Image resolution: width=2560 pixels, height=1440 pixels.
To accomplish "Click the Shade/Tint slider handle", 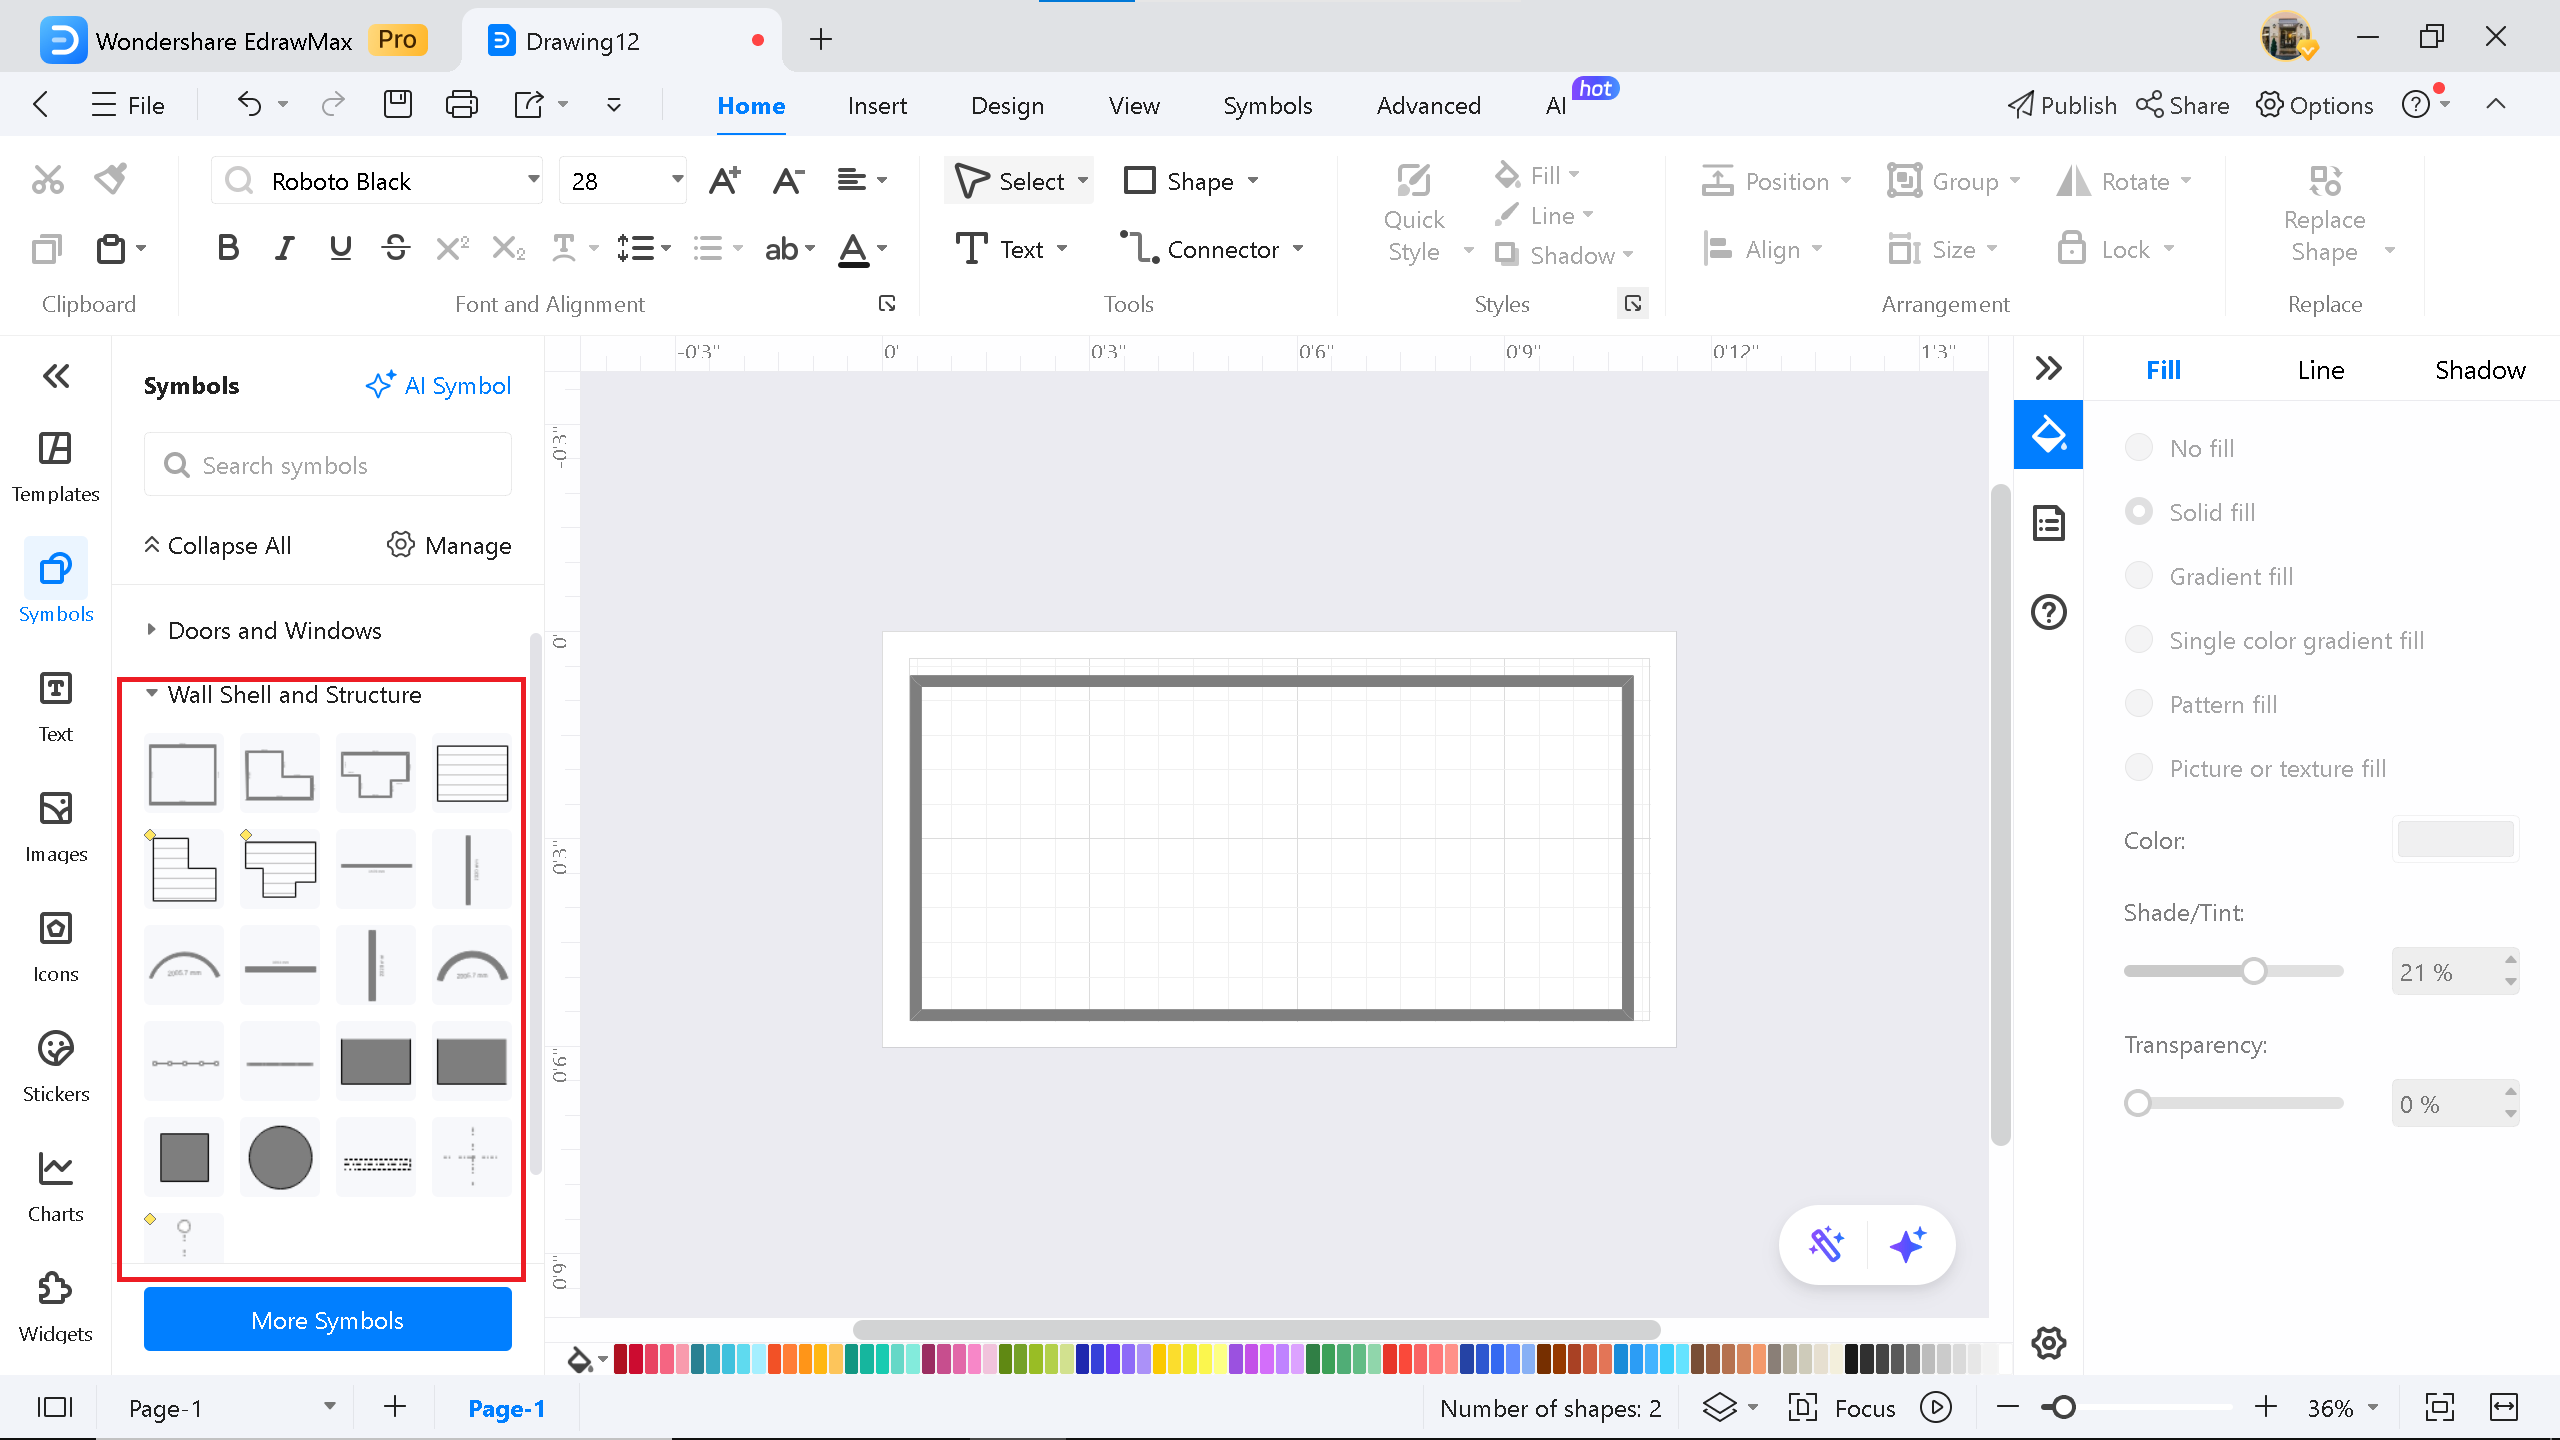I will pos(2253,971).
